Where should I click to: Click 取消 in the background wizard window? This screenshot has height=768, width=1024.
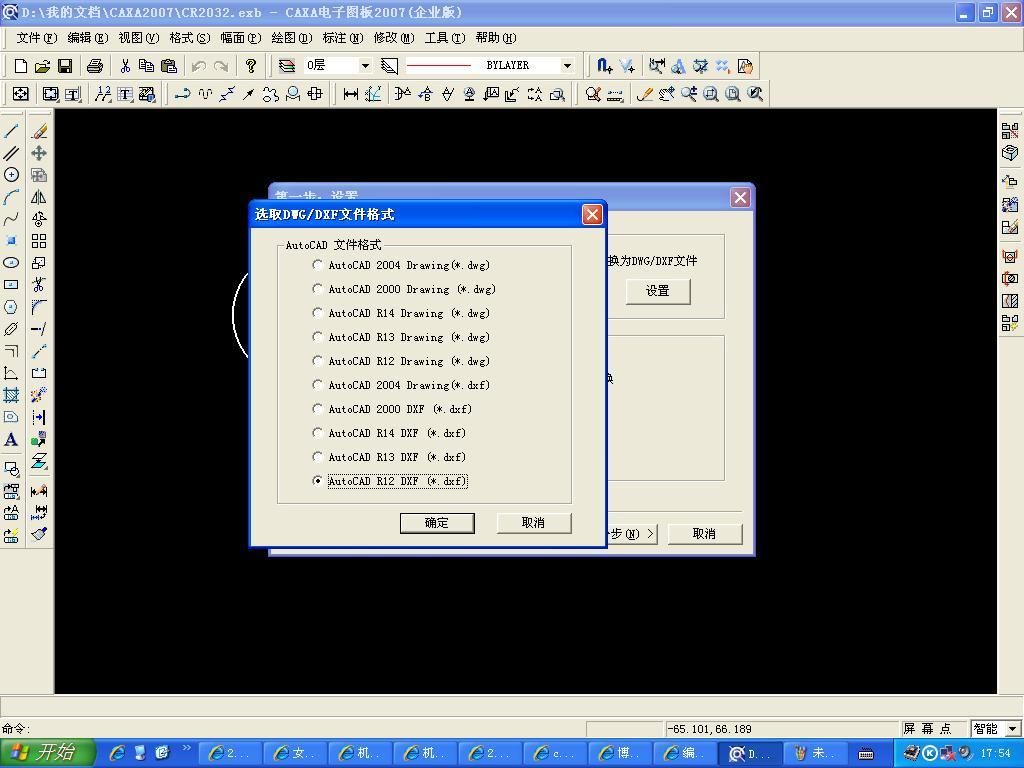(x=704, y=534)
